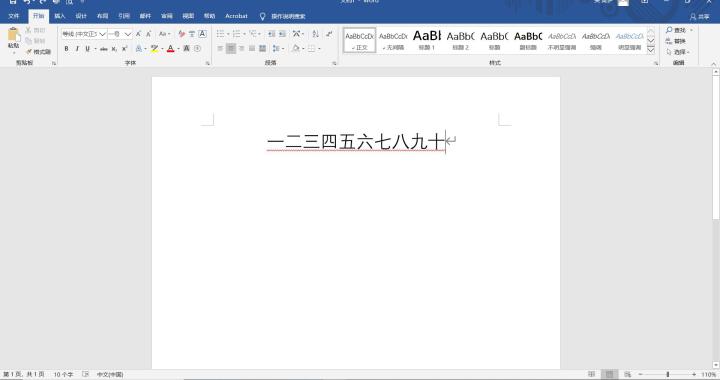Apply the 无间隔 no-spacing style
The width and height of the screenshot is (720, 380).
(393, 40)
